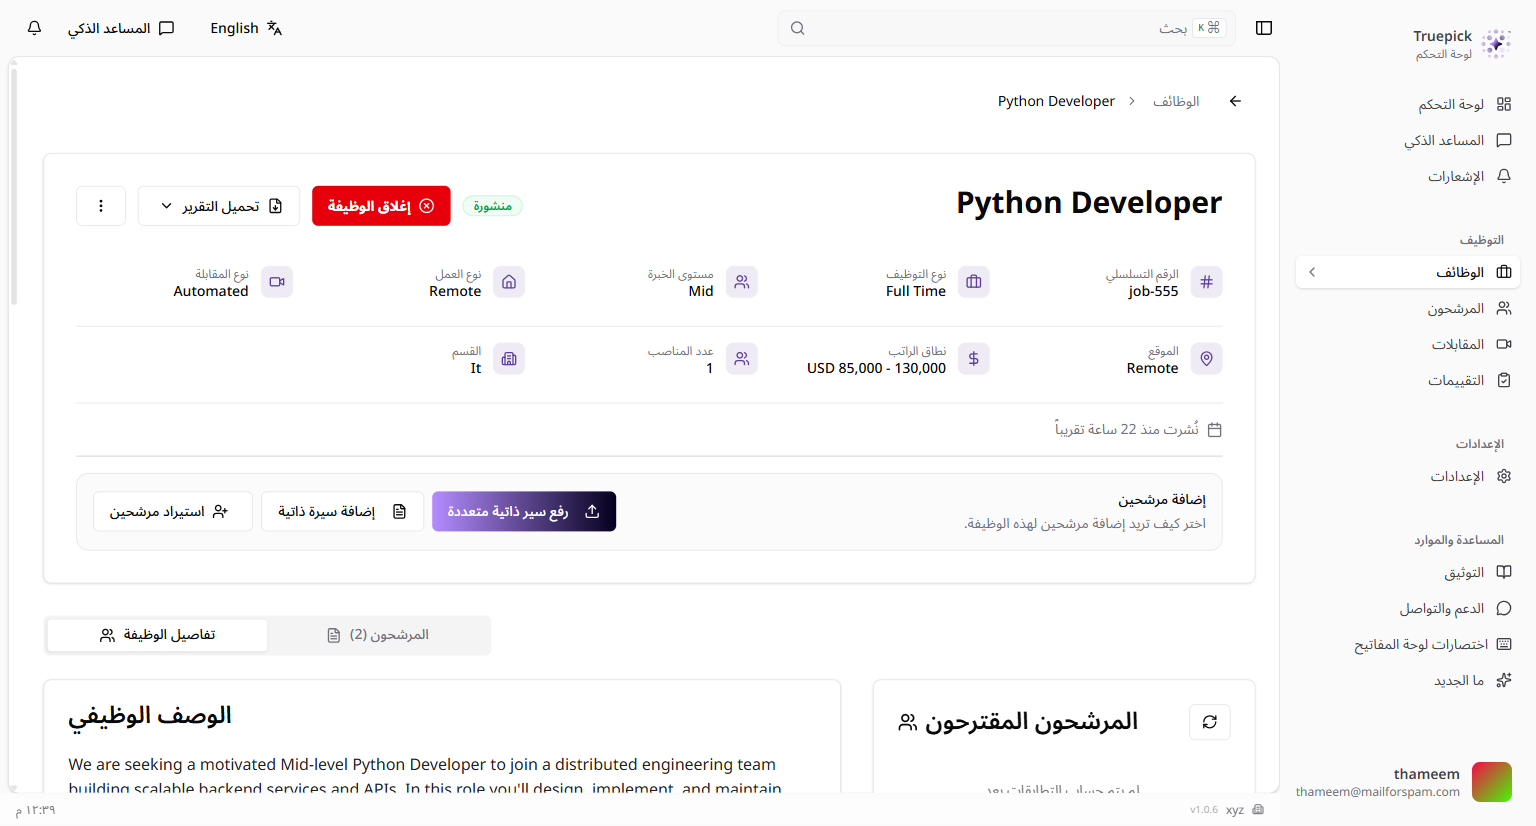Click the thameem user avatar swatch
This screenshot has width=1536, height=826.
1491,782
